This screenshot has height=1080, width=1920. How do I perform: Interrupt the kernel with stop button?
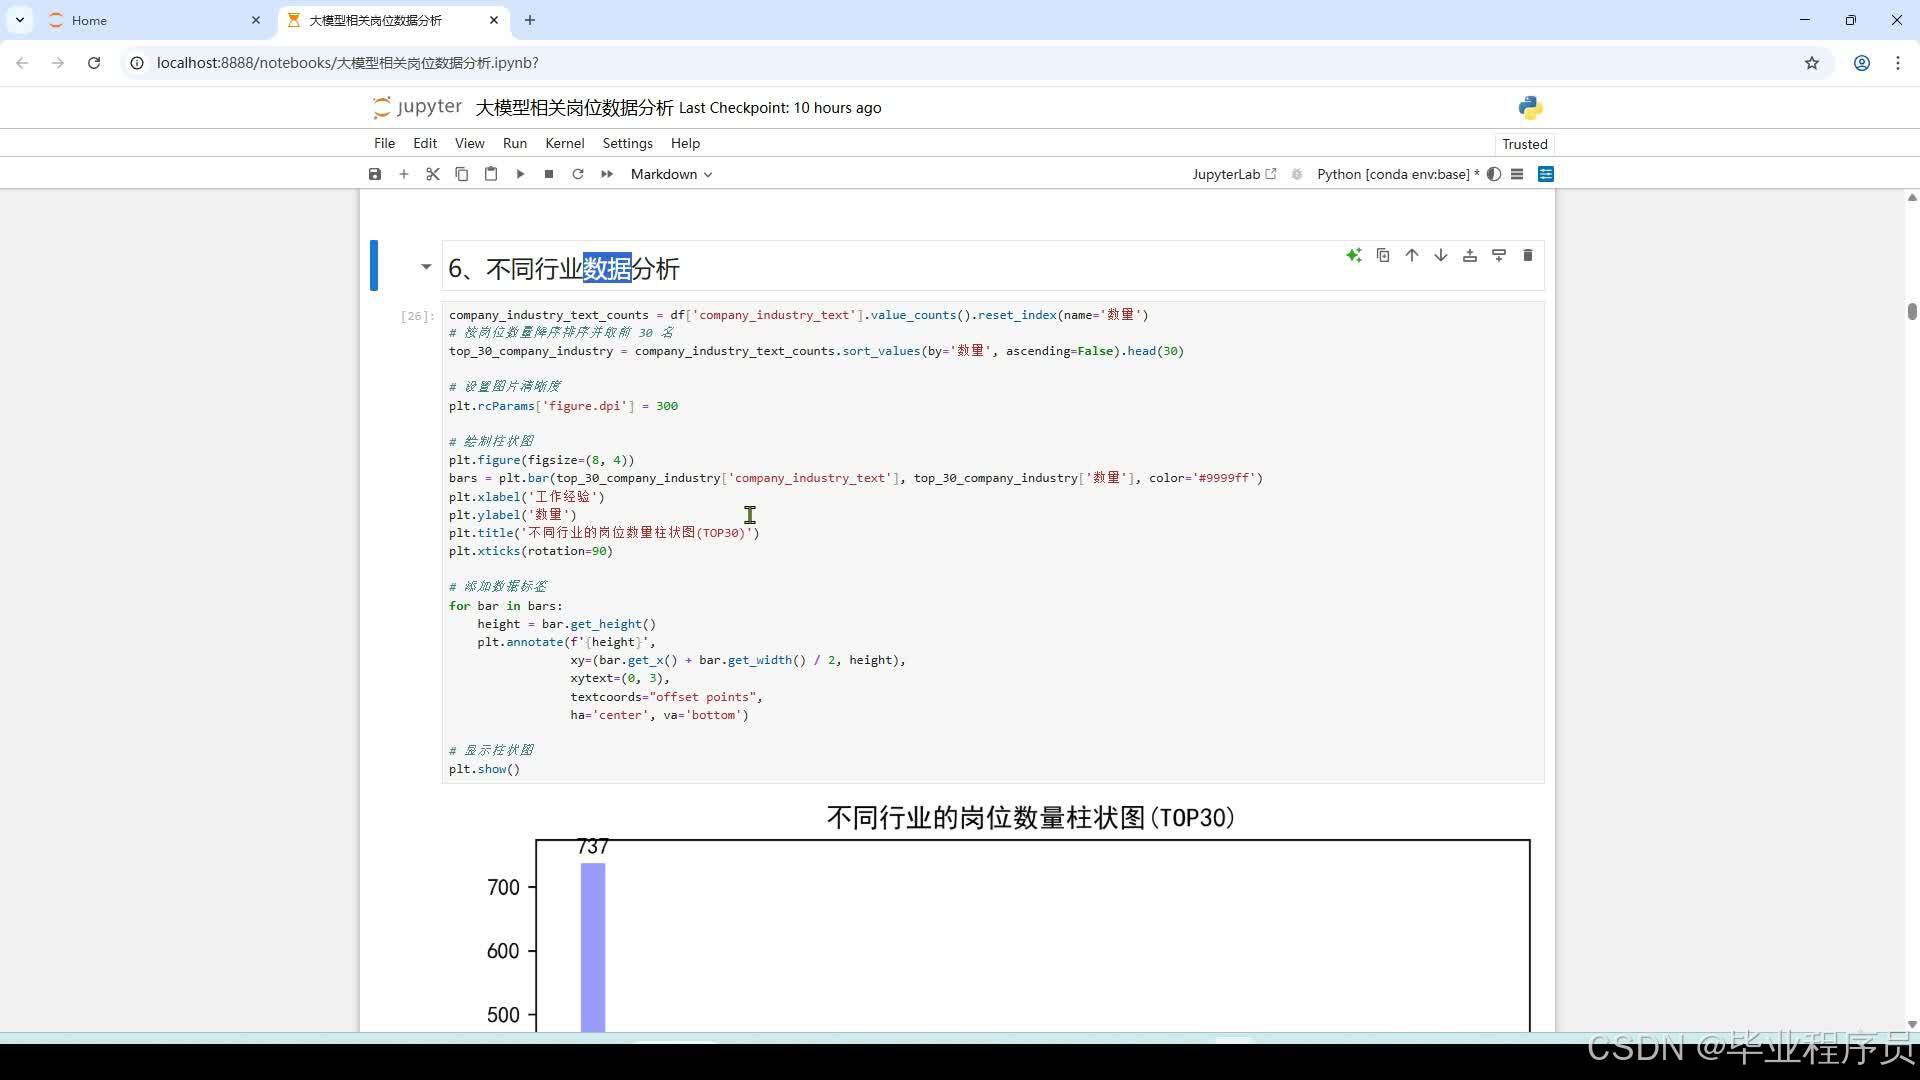(x=549, y=174)
